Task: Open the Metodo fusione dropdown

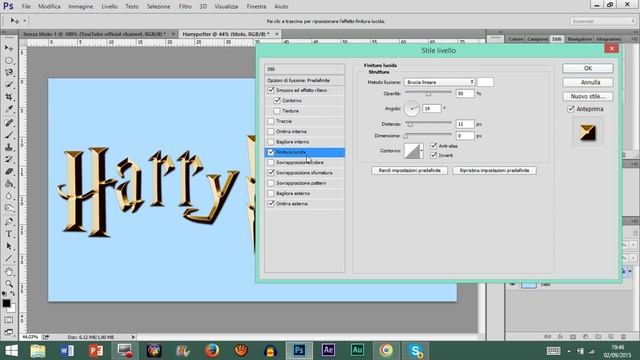Action: (x=440, y=82)
